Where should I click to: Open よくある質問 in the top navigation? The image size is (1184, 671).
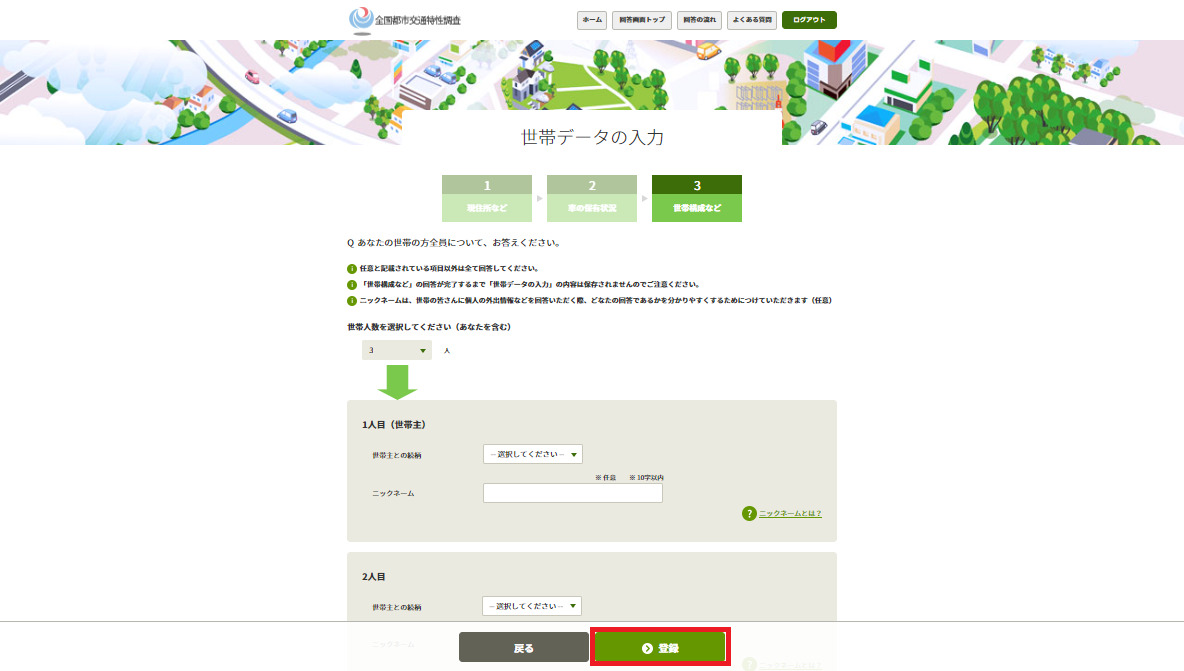[x=751, y=20]
